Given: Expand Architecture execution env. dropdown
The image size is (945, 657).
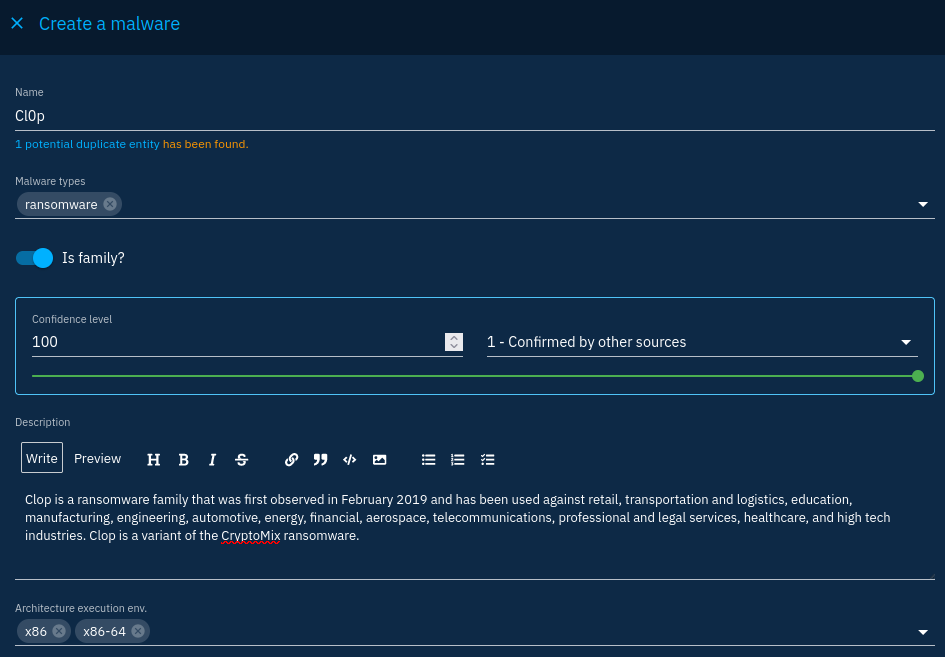Looking at the screenshot, I should point(922,632).
